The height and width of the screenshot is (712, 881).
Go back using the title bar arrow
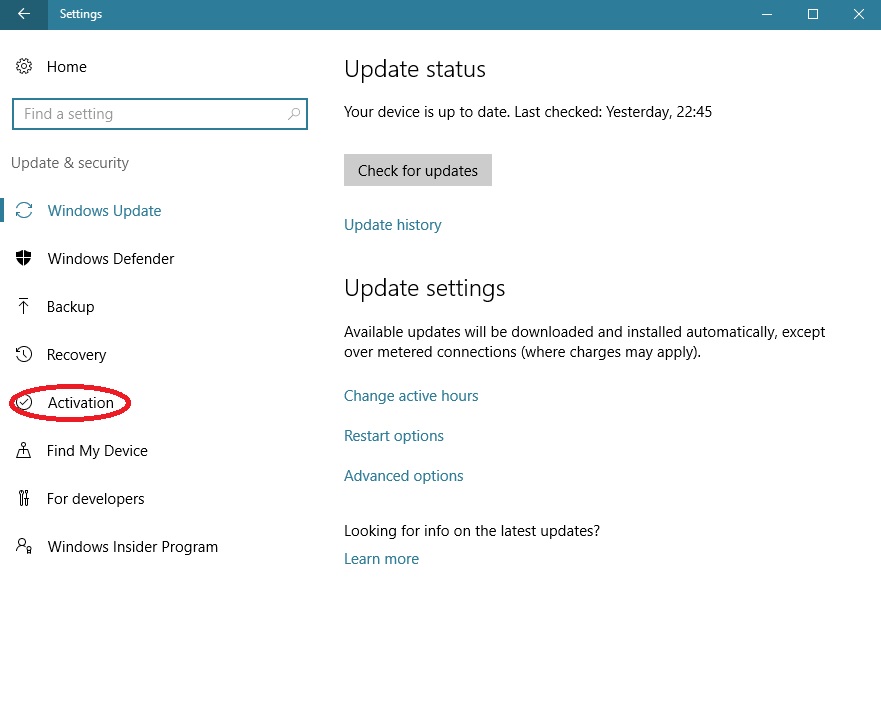(x=24, y=14)
